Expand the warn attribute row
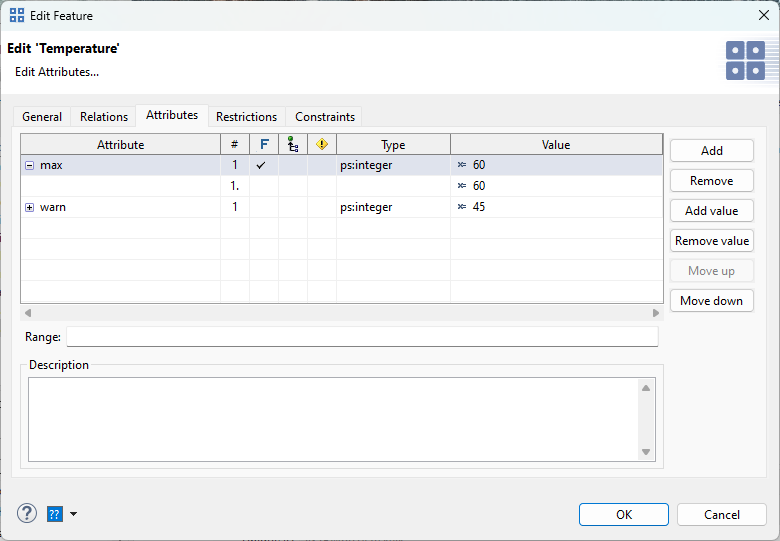This screenshot has width=780, height=541. coord(30,207)
